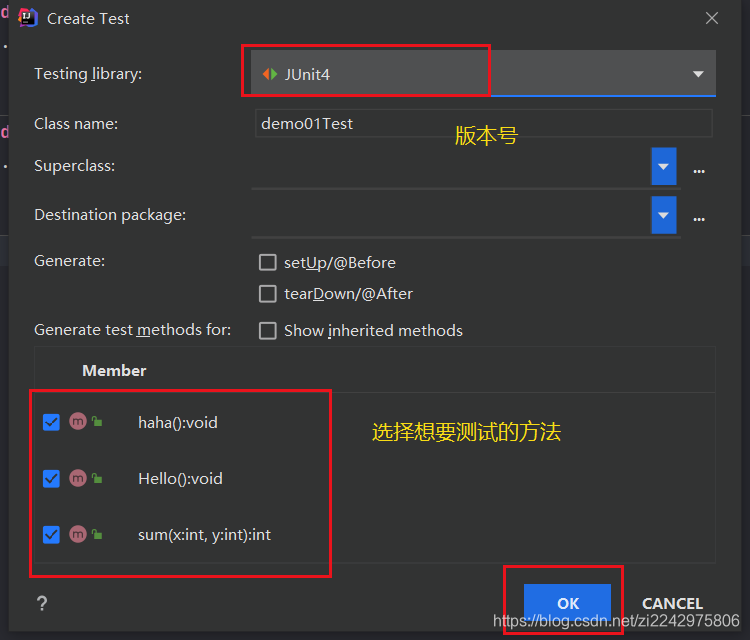Click the method icon beside Hello():void
Viewport: 750px width, 640px height.
point(78,478)
